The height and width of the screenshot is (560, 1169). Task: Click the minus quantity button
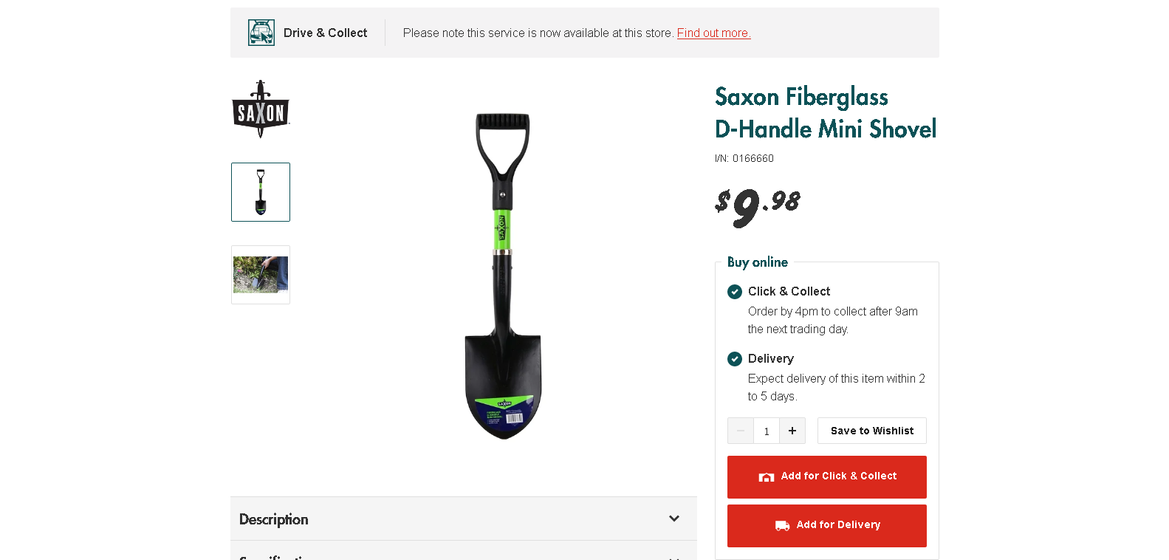(x=740, y=431)
